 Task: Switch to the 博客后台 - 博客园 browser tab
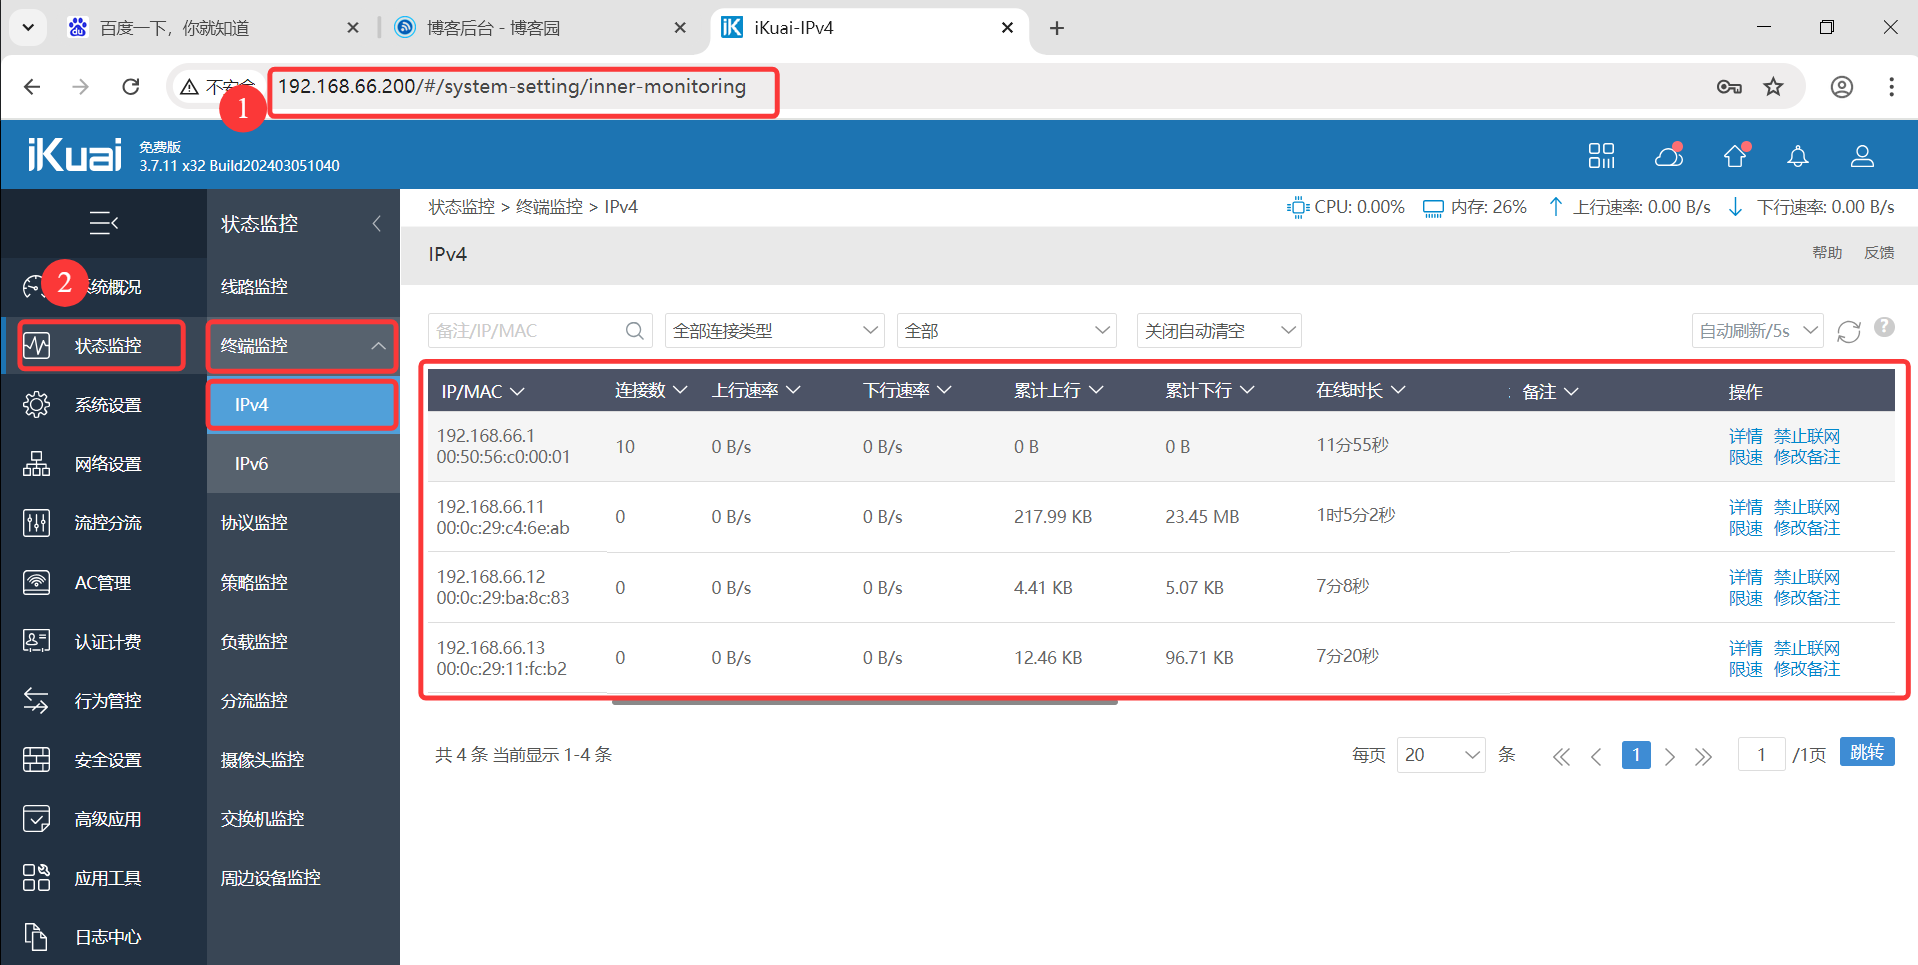coord(541,28)
